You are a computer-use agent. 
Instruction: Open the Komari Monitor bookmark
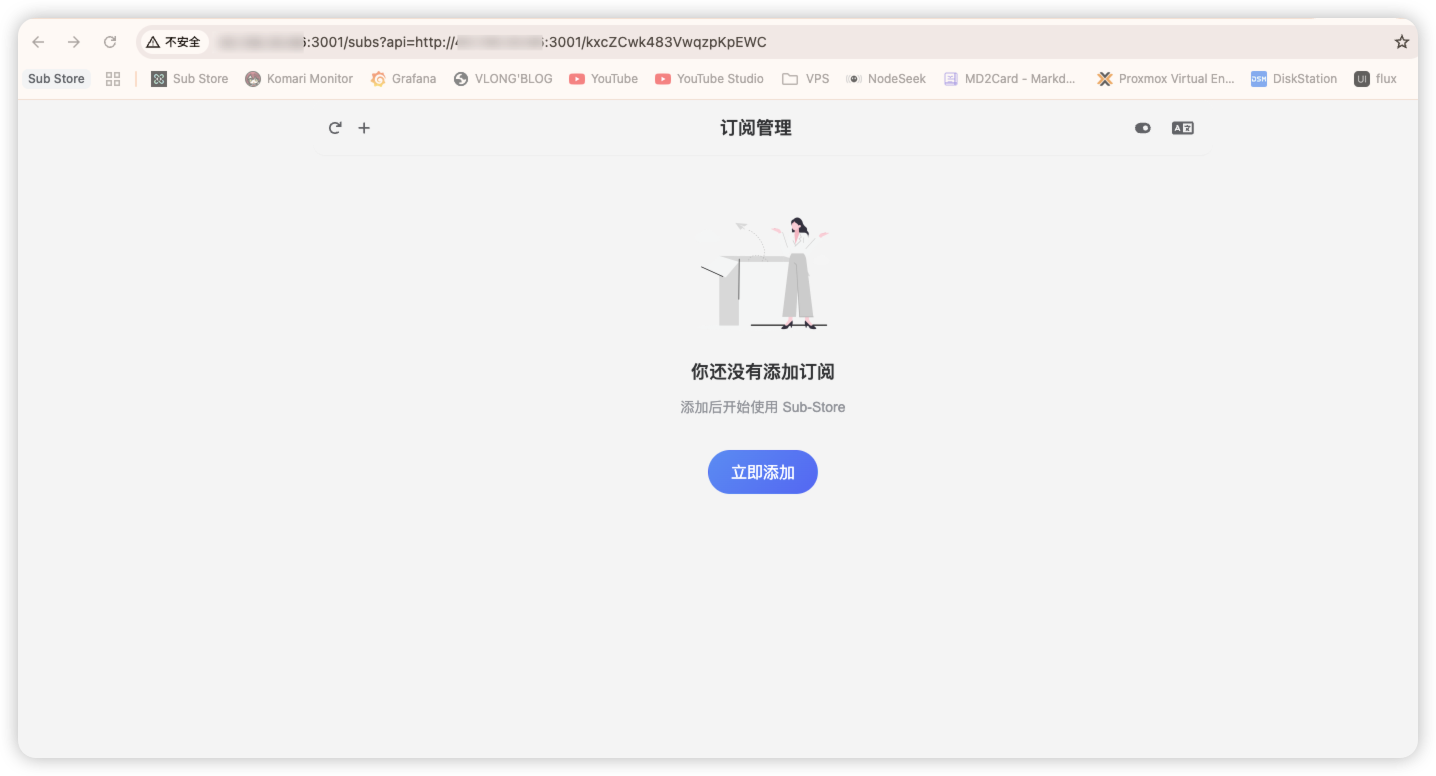299,79
